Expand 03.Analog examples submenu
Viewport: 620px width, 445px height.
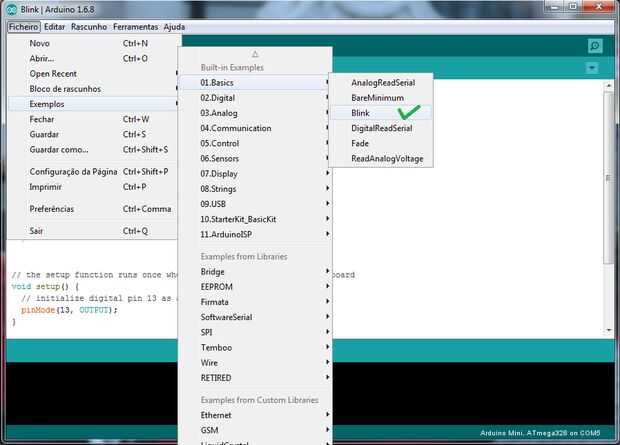tap(255, 113)
